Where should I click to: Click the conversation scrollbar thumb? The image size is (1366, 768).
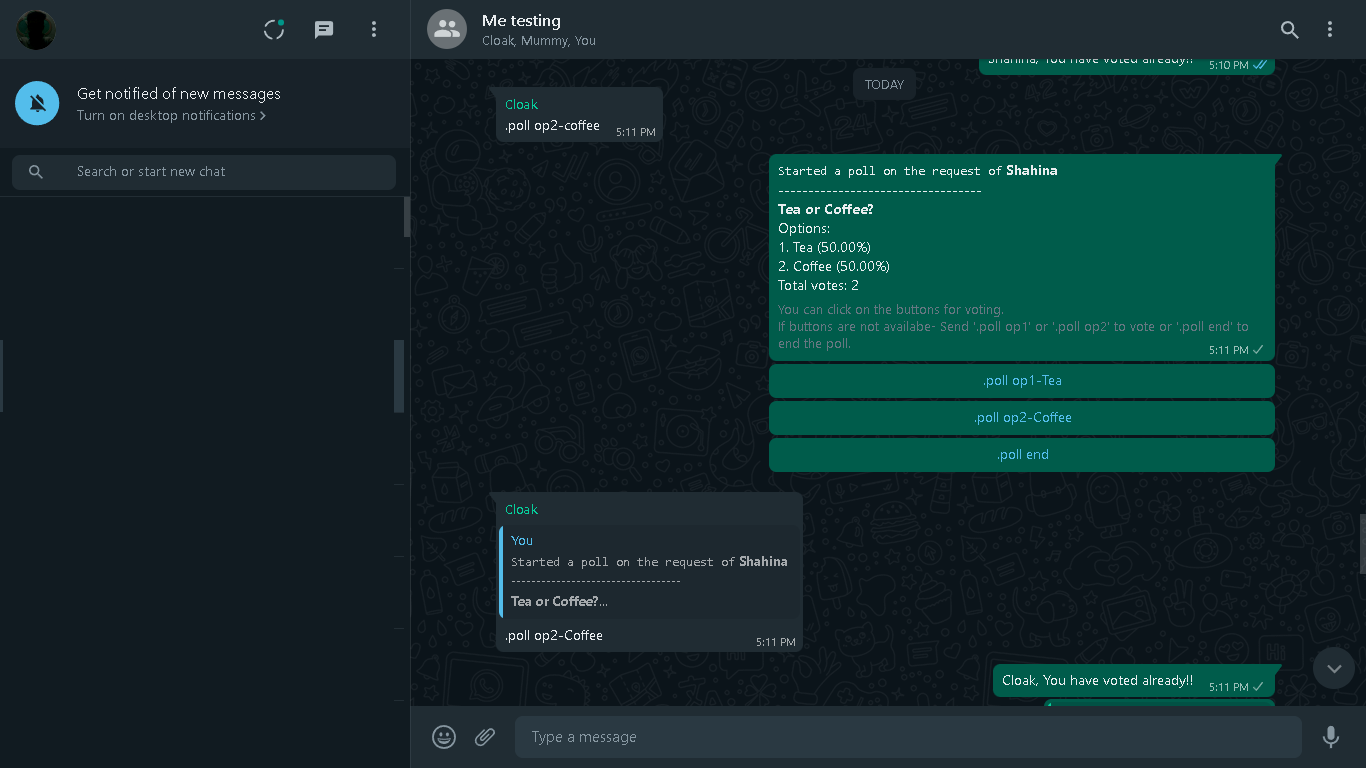pos(1362,544)
